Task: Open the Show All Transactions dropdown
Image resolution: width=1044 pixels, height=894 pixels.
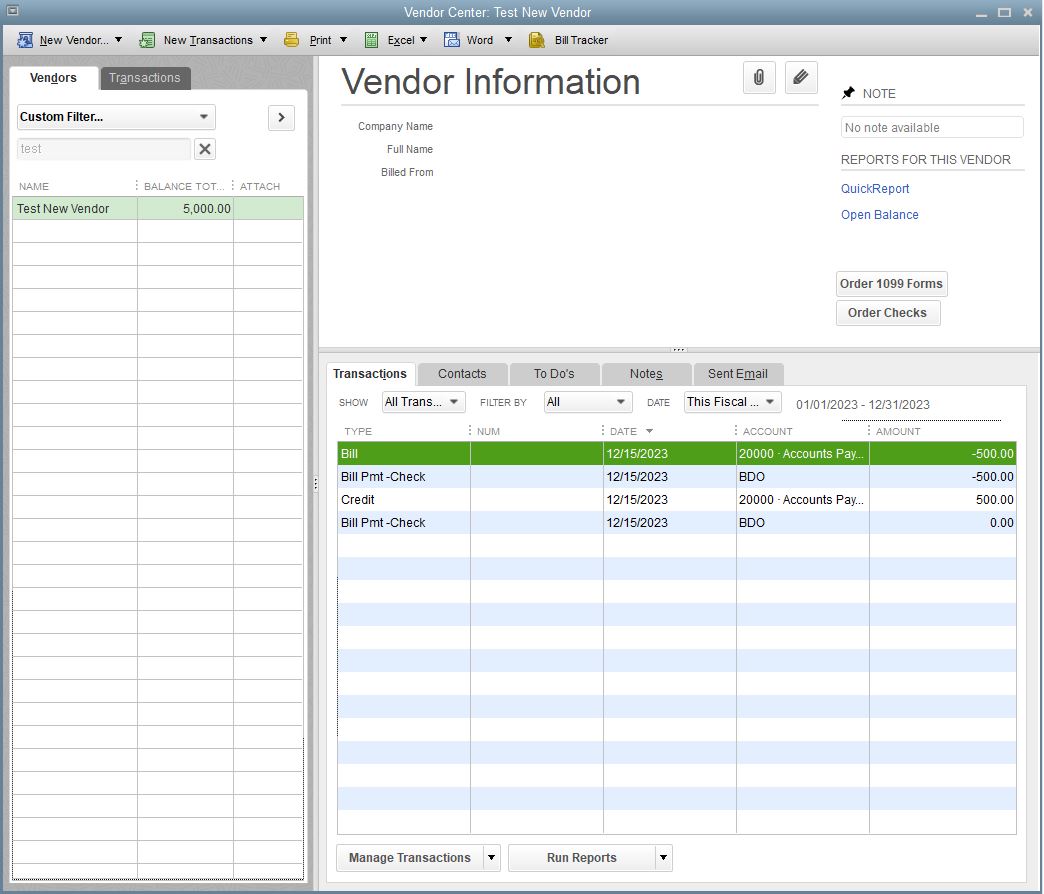Action: click(x=423, y=402)
